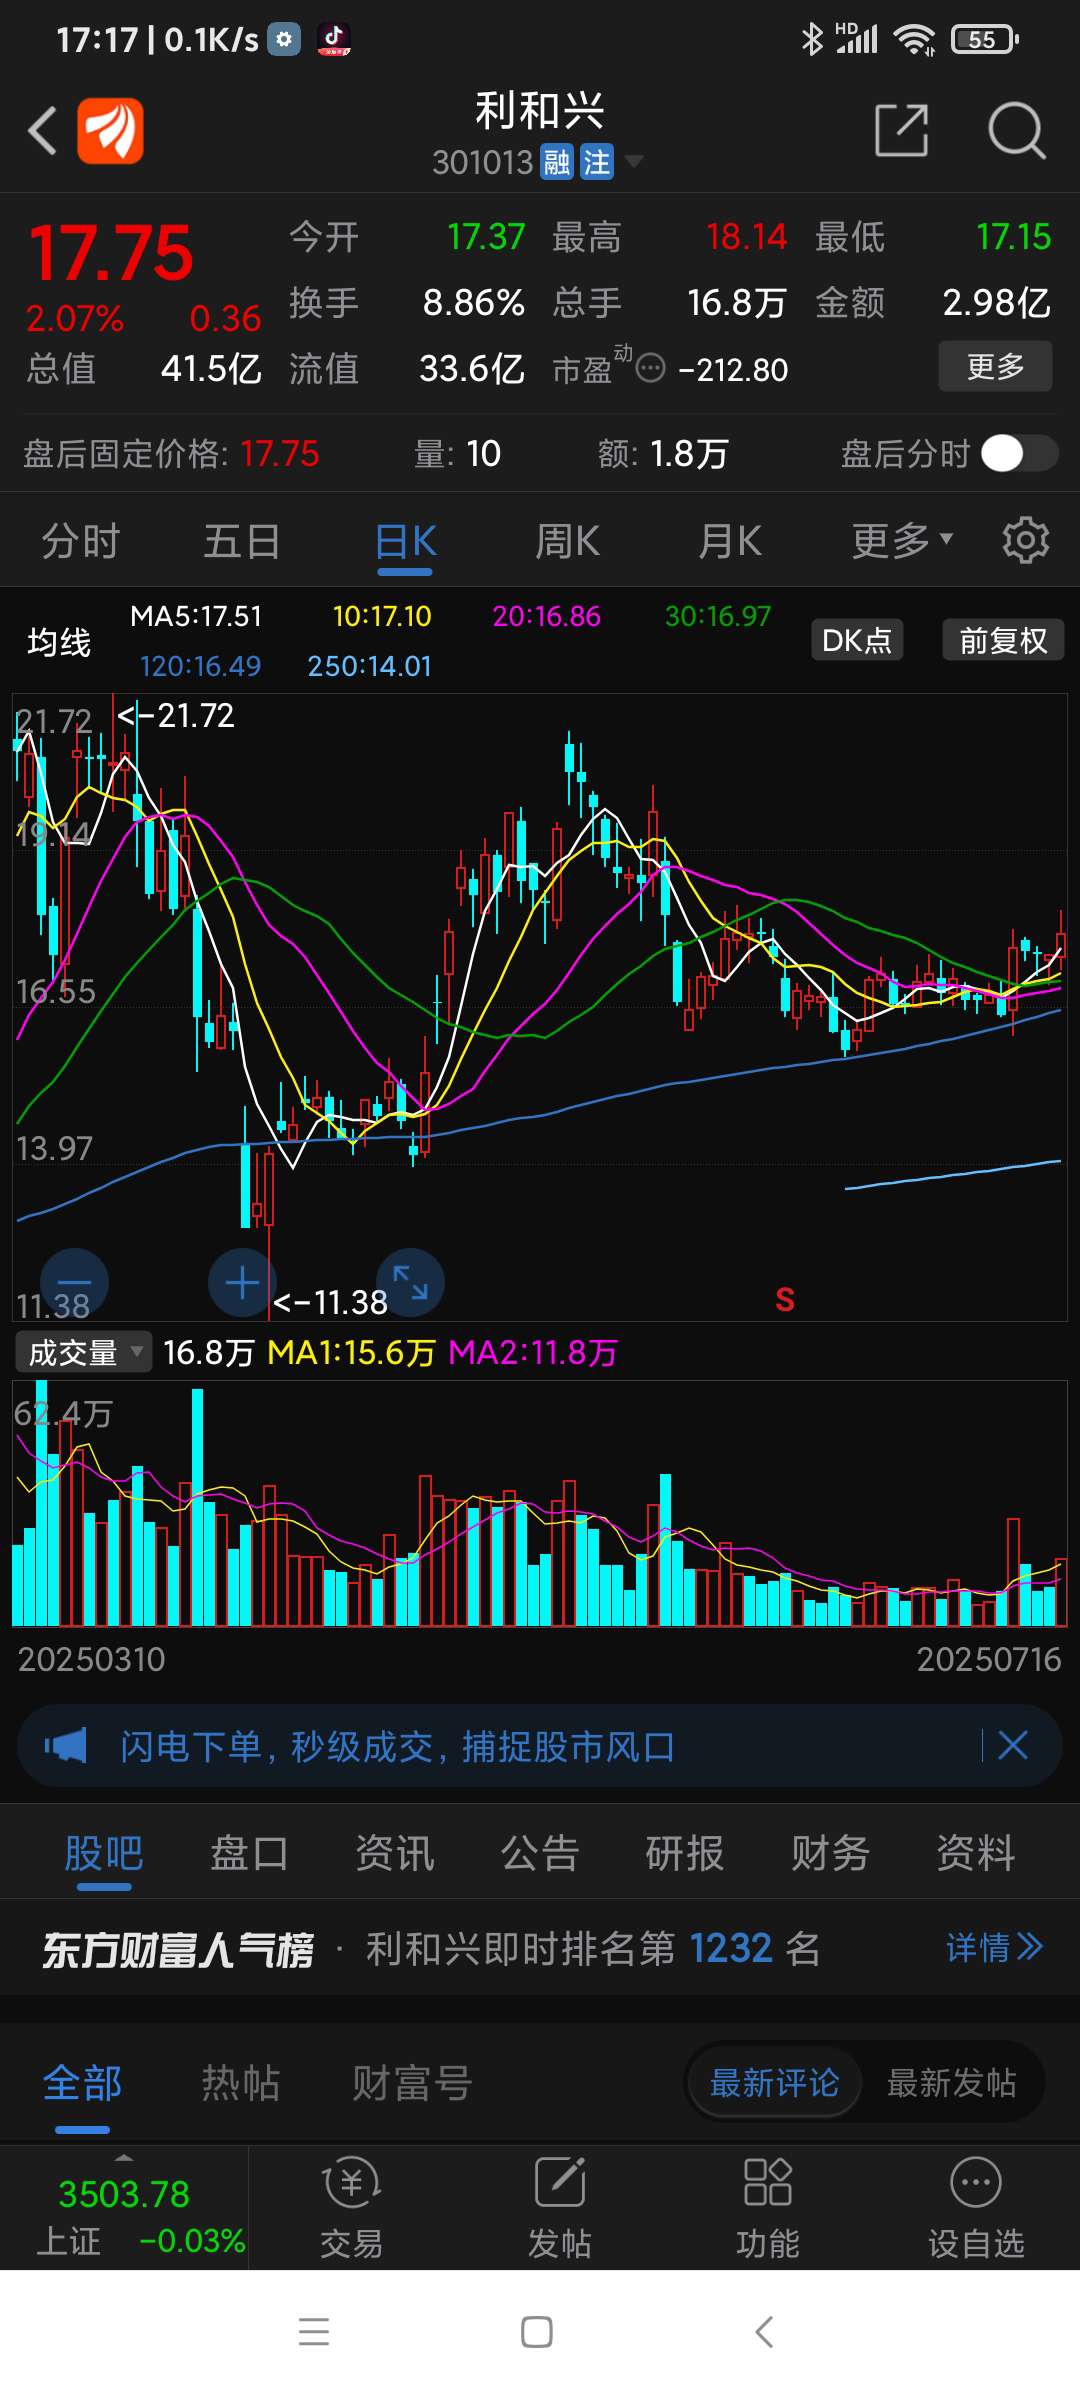This screenshot has width=1080, height=2400.
Task: Tap the 东方财富人气榜 logo text
Action: (178, 1949)
